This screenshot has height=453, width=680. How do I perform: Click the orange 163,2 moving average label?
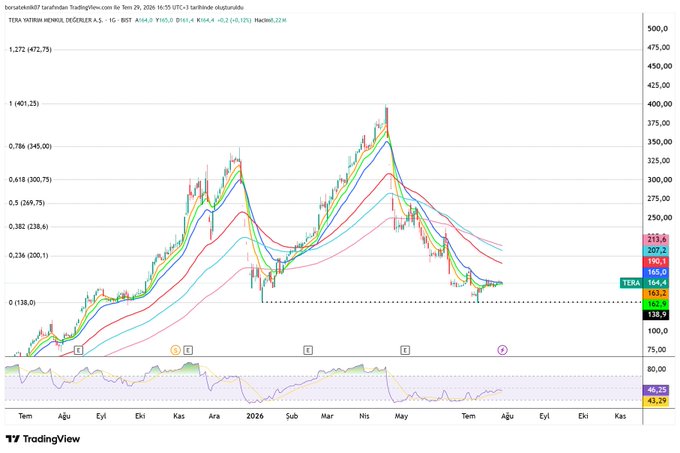tap(657, 293)
